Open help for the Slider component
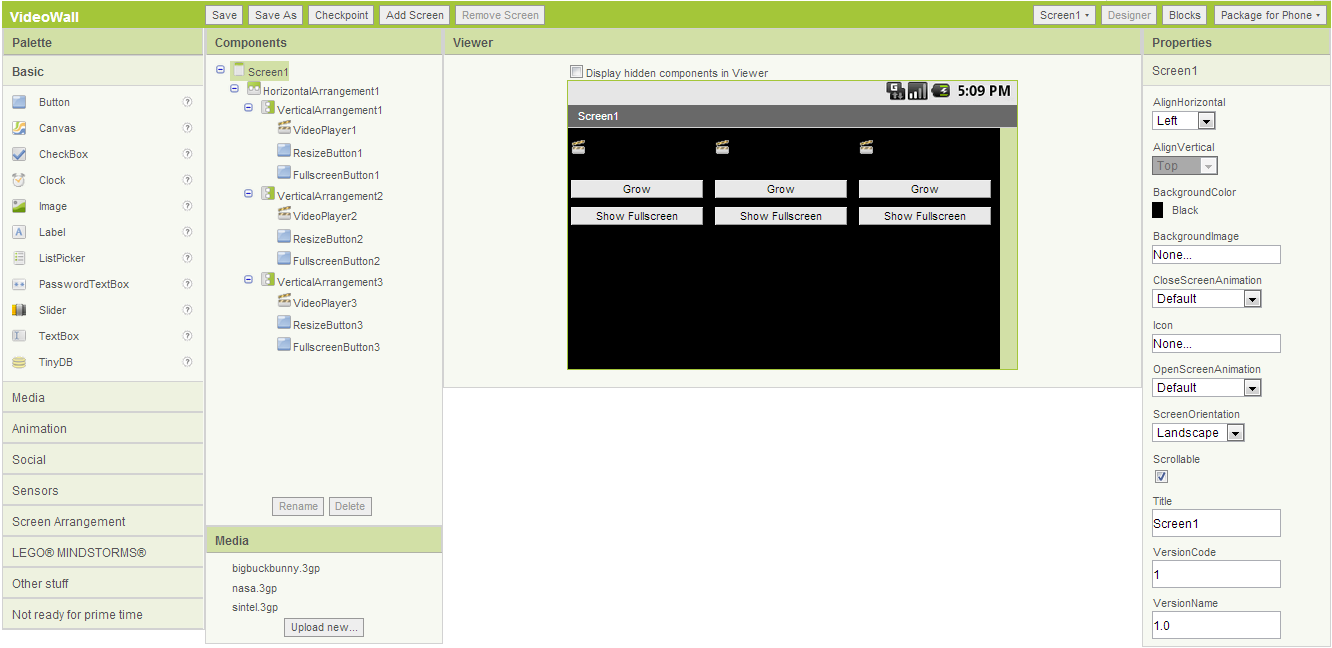The width and height of the screenshot is (1332, 648). pyautogui.click(x=187, y=310)
